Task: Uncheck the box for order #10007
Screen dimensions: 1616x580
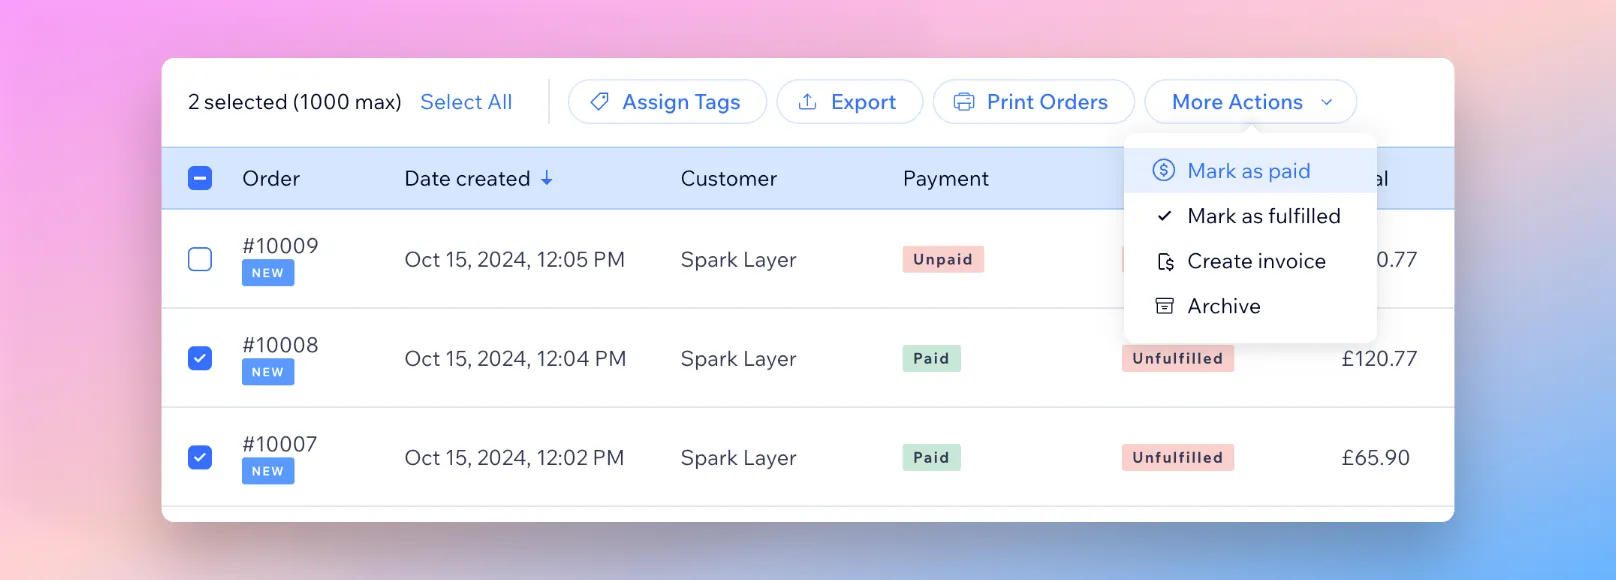Action: click(x=200, y=457)
